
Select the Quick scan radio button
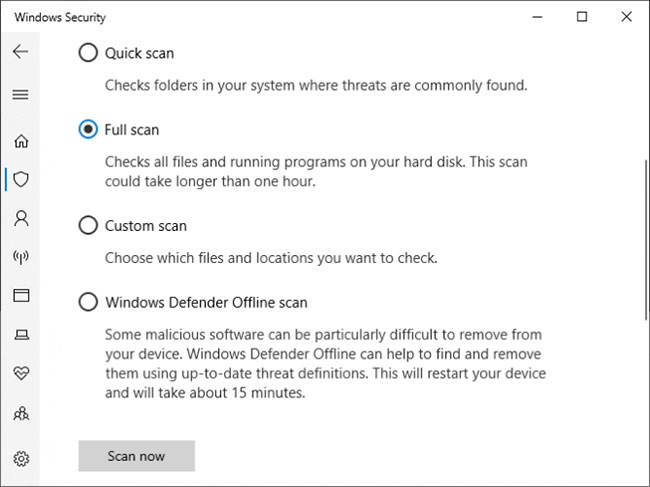click(x=88, y=53)
